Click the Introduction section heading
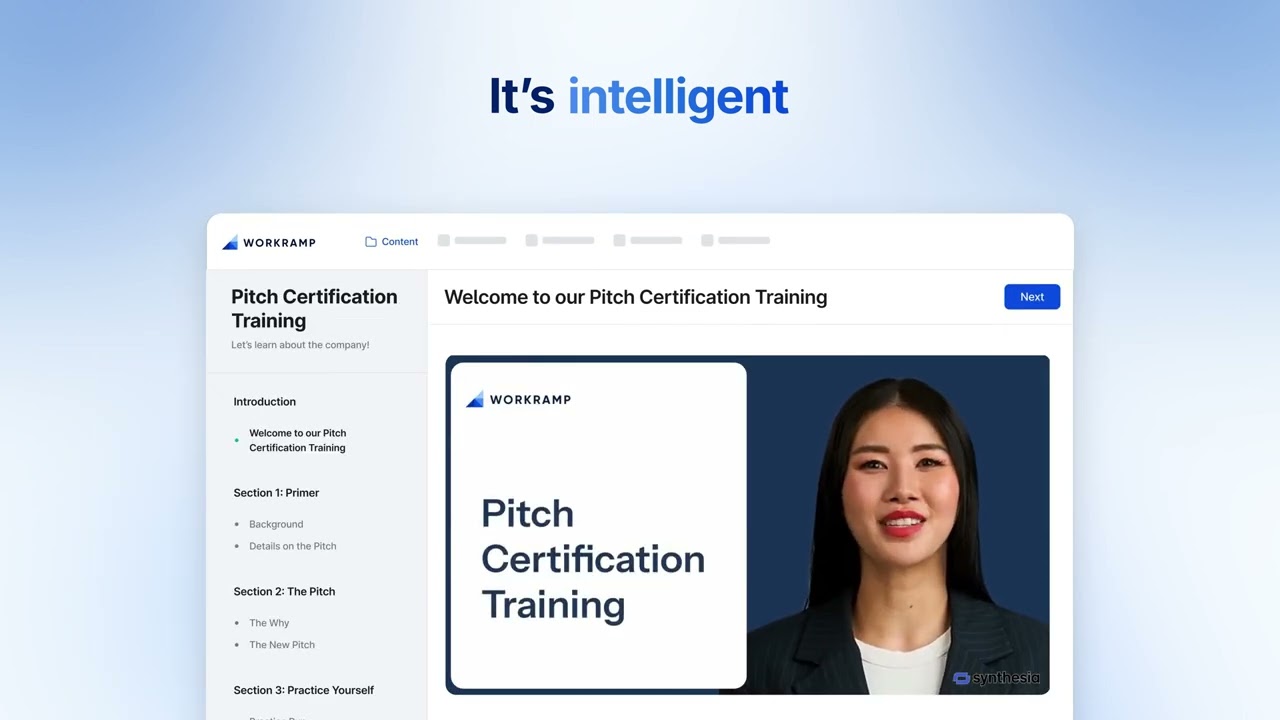The image size is (1280, 720). (265, 402)
